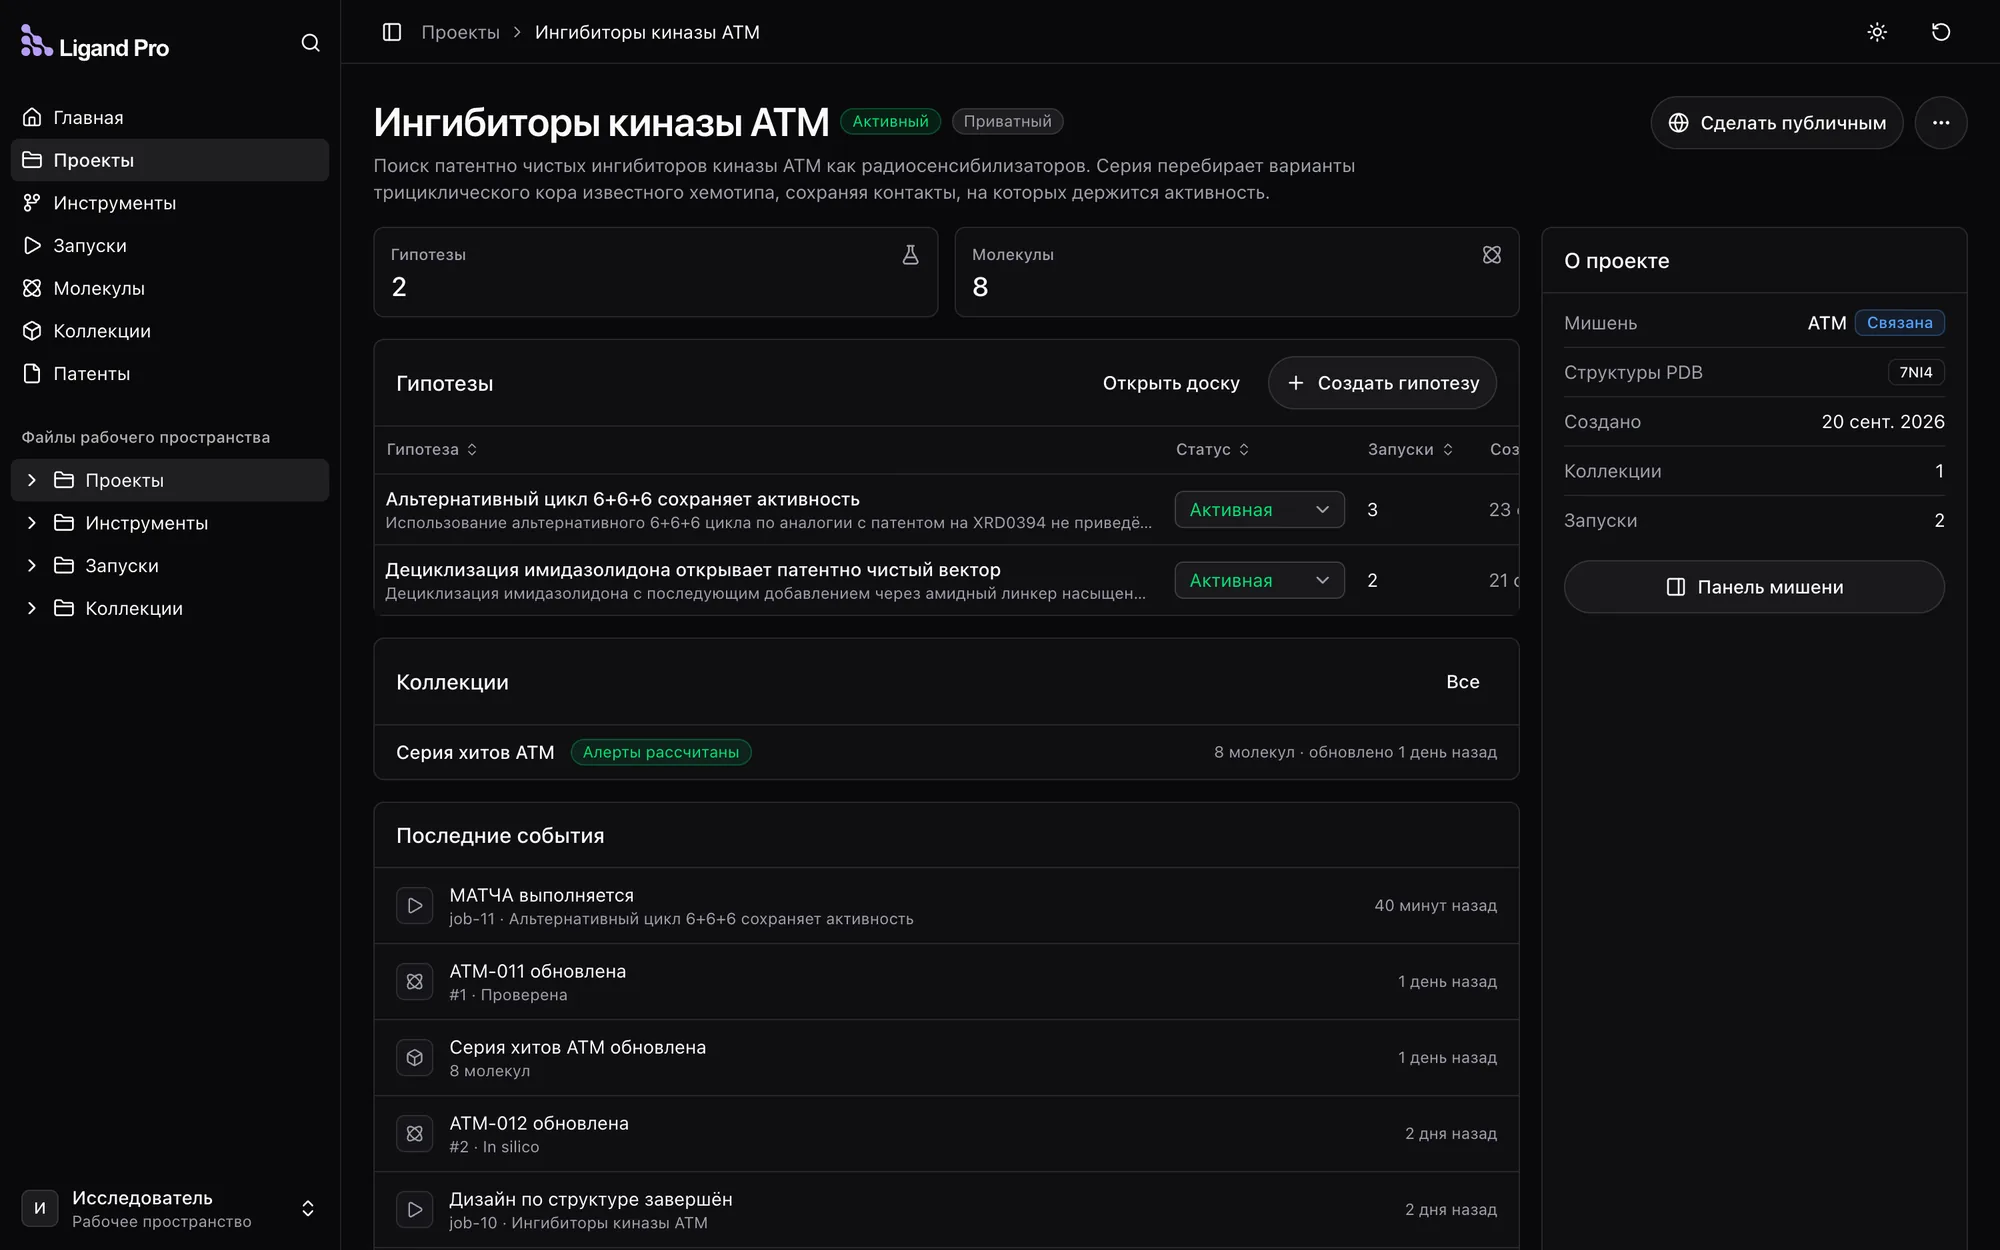The height and width of the screenshot is (1250, 2000).
Task: Open Молекулы in sidebar navigation
Action: [170, 288]
